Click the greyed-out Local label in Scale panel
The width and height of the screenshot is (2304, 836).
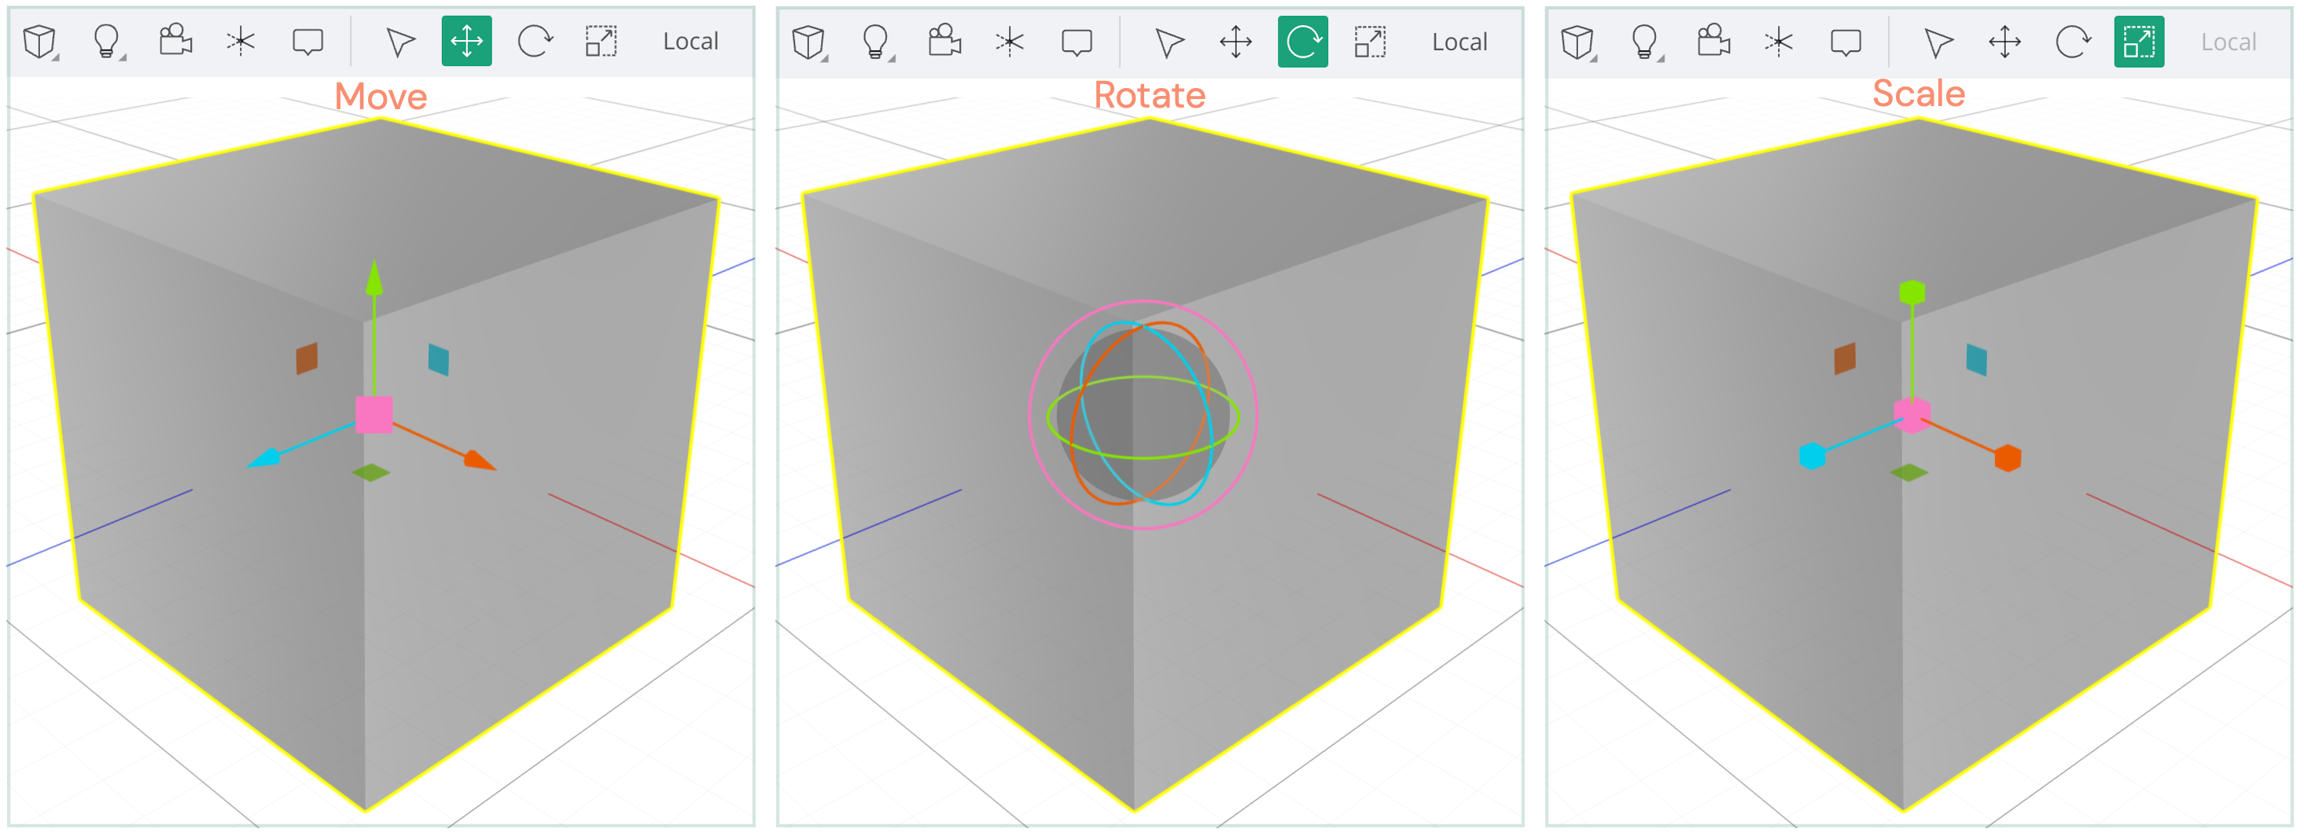click(x=2228, y=42)
